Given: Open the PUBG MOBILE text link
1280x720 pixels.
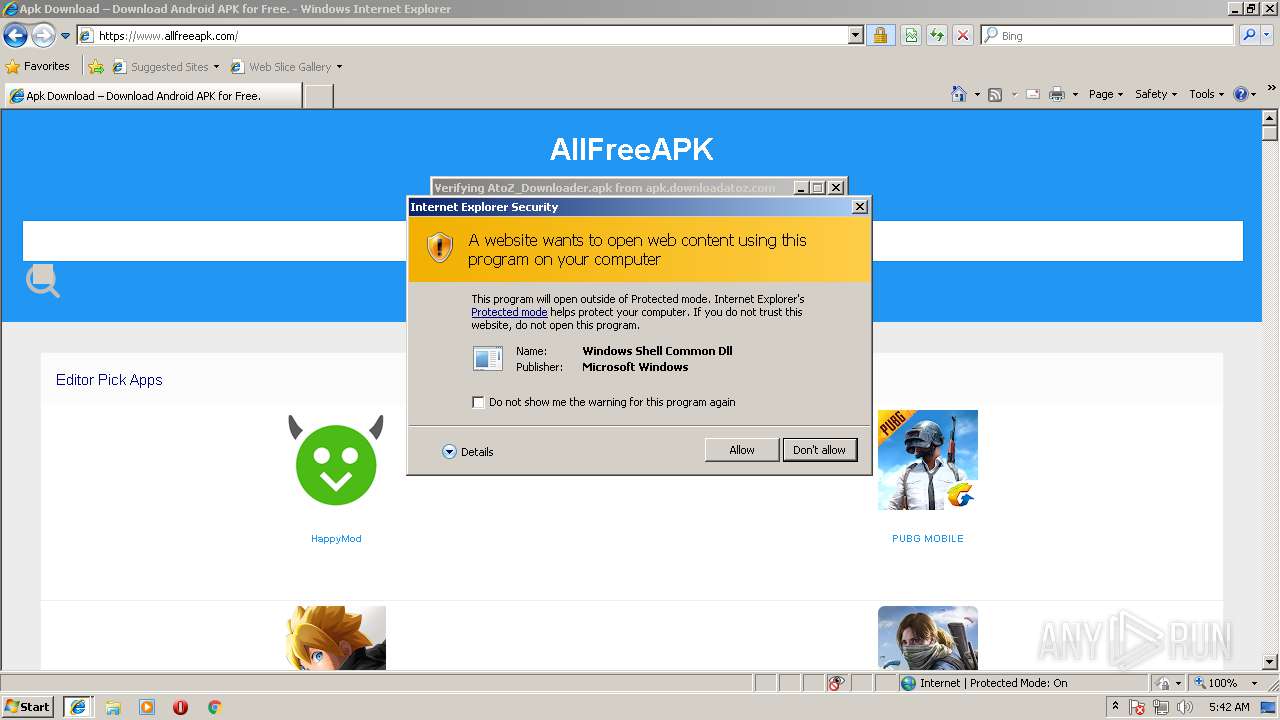Looking at the screenshot, I should point(928,538).
